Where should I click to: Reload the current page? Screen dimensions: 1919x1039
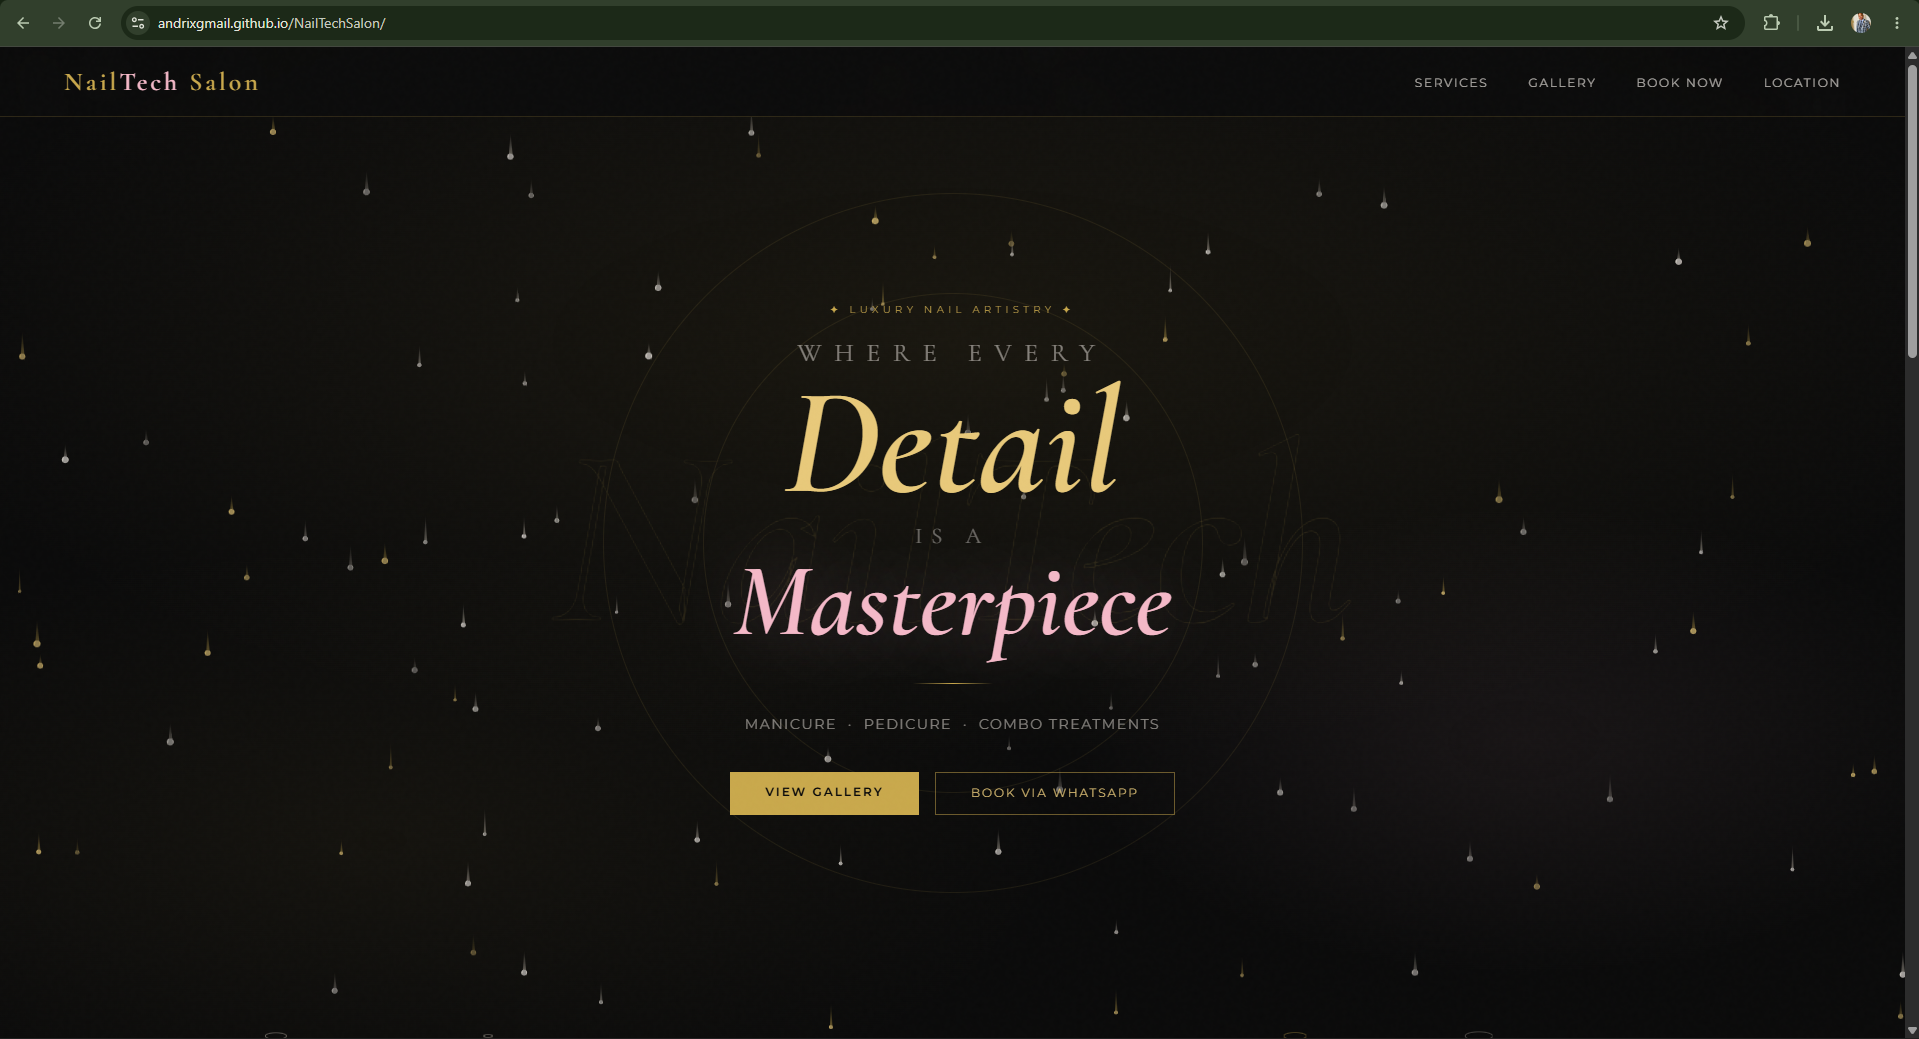click(95, 23)
